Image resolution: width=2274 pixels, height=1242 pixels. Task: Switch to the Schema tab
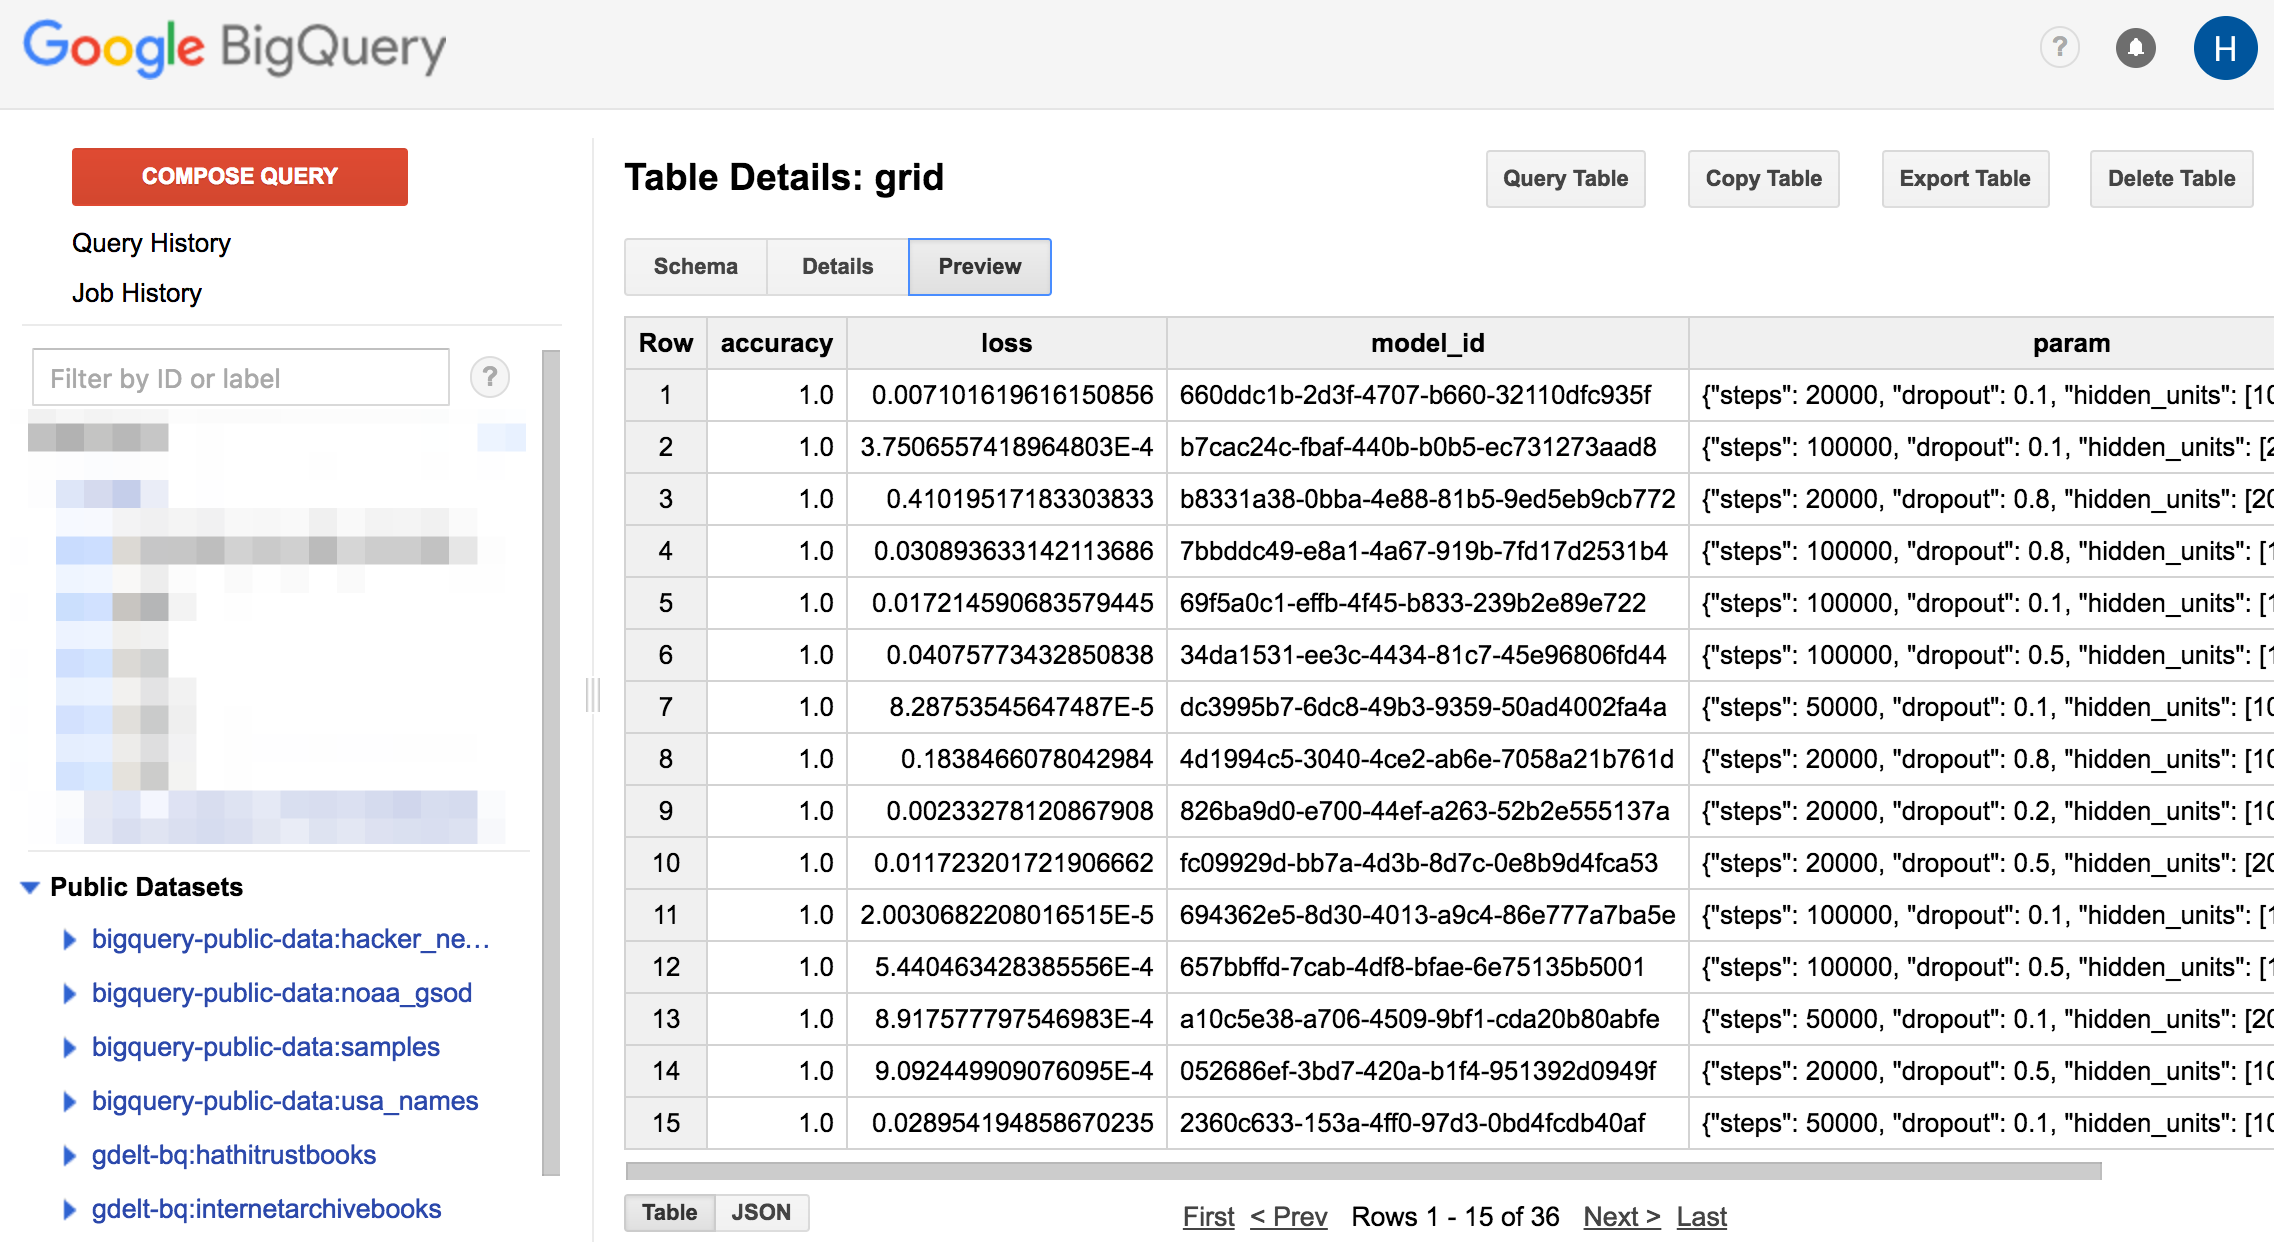click(696, 266)
